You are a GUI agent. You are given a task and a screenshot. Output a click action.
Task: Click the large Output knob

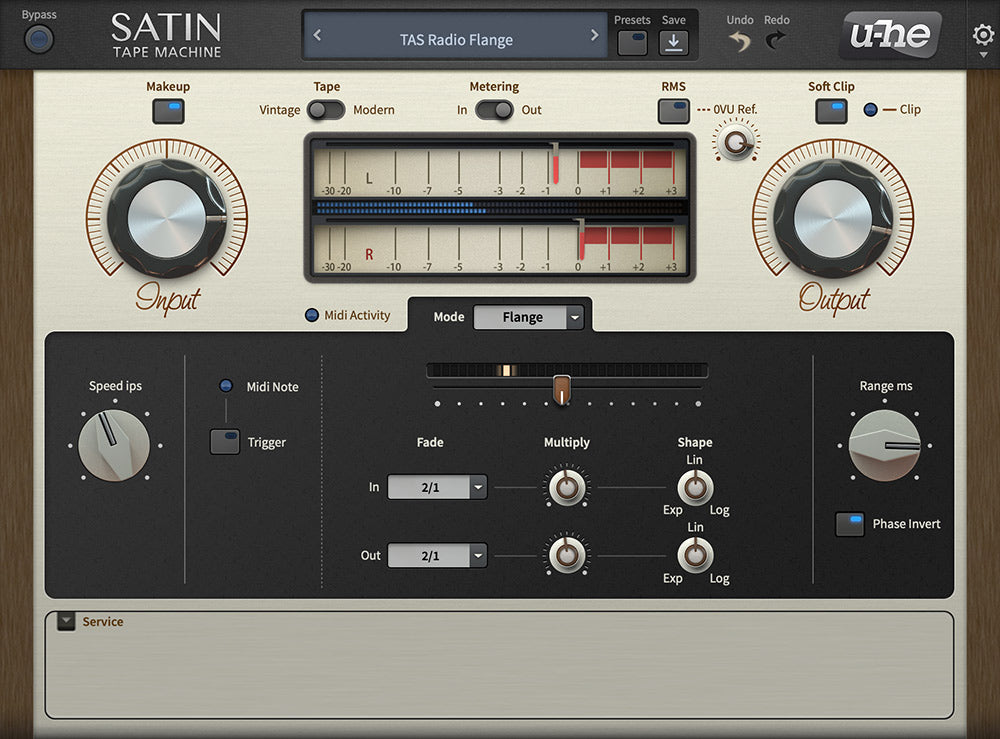[832, 218]
